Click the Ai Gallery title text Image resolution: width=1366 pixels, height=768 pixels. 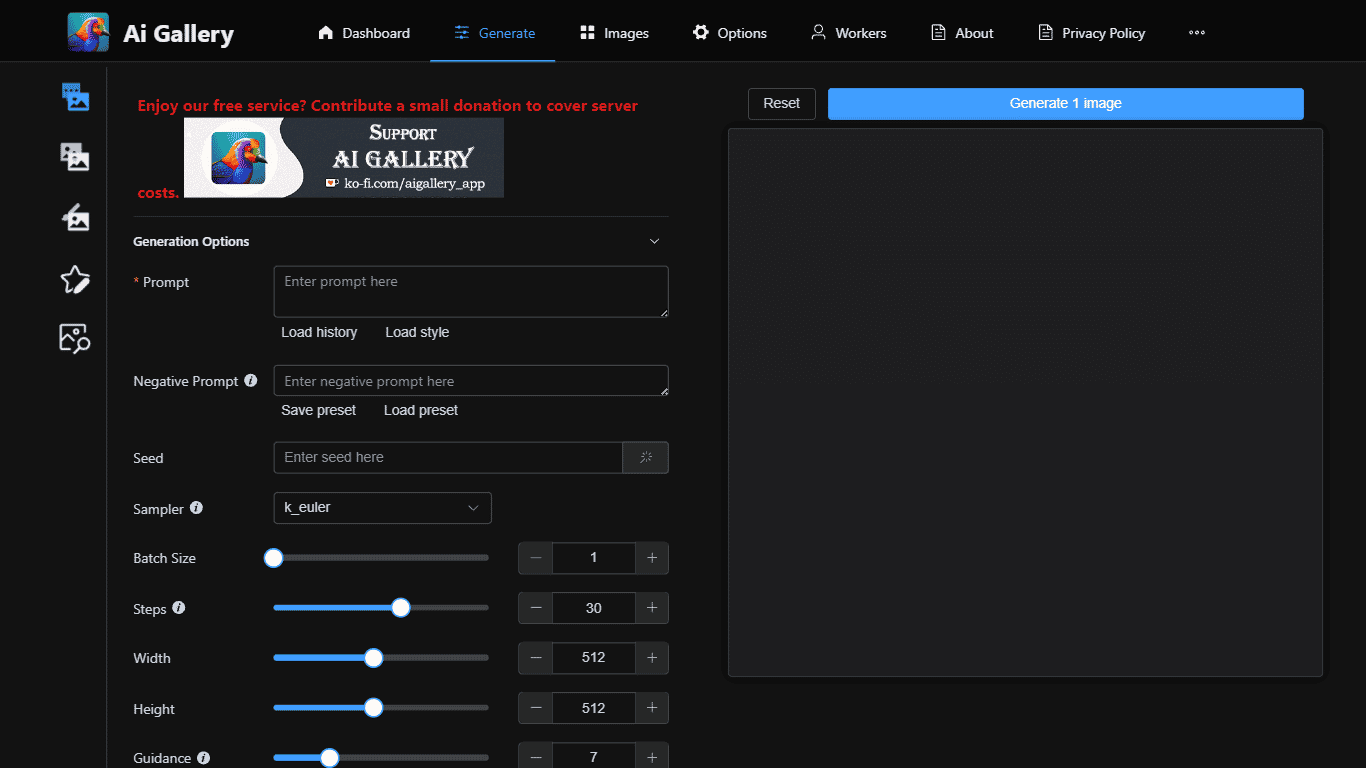point(178,34)
